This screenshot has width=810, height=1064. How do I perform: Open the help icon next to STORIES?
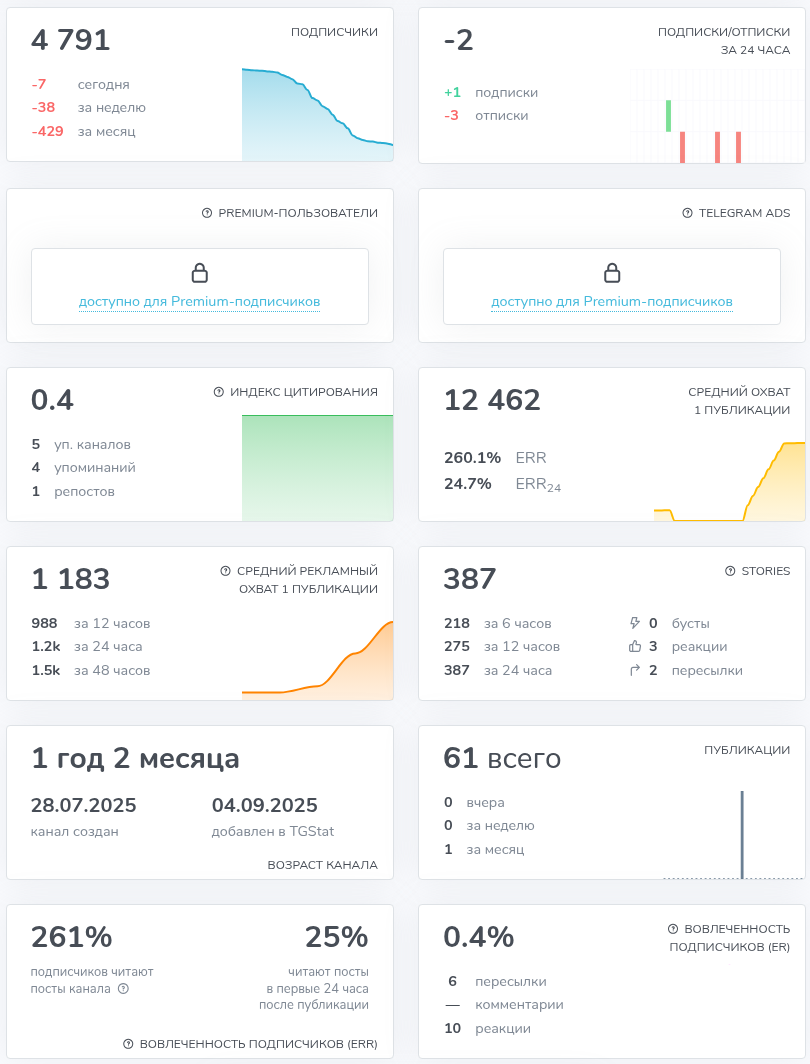pyautogui.click(x=730, y=571)
